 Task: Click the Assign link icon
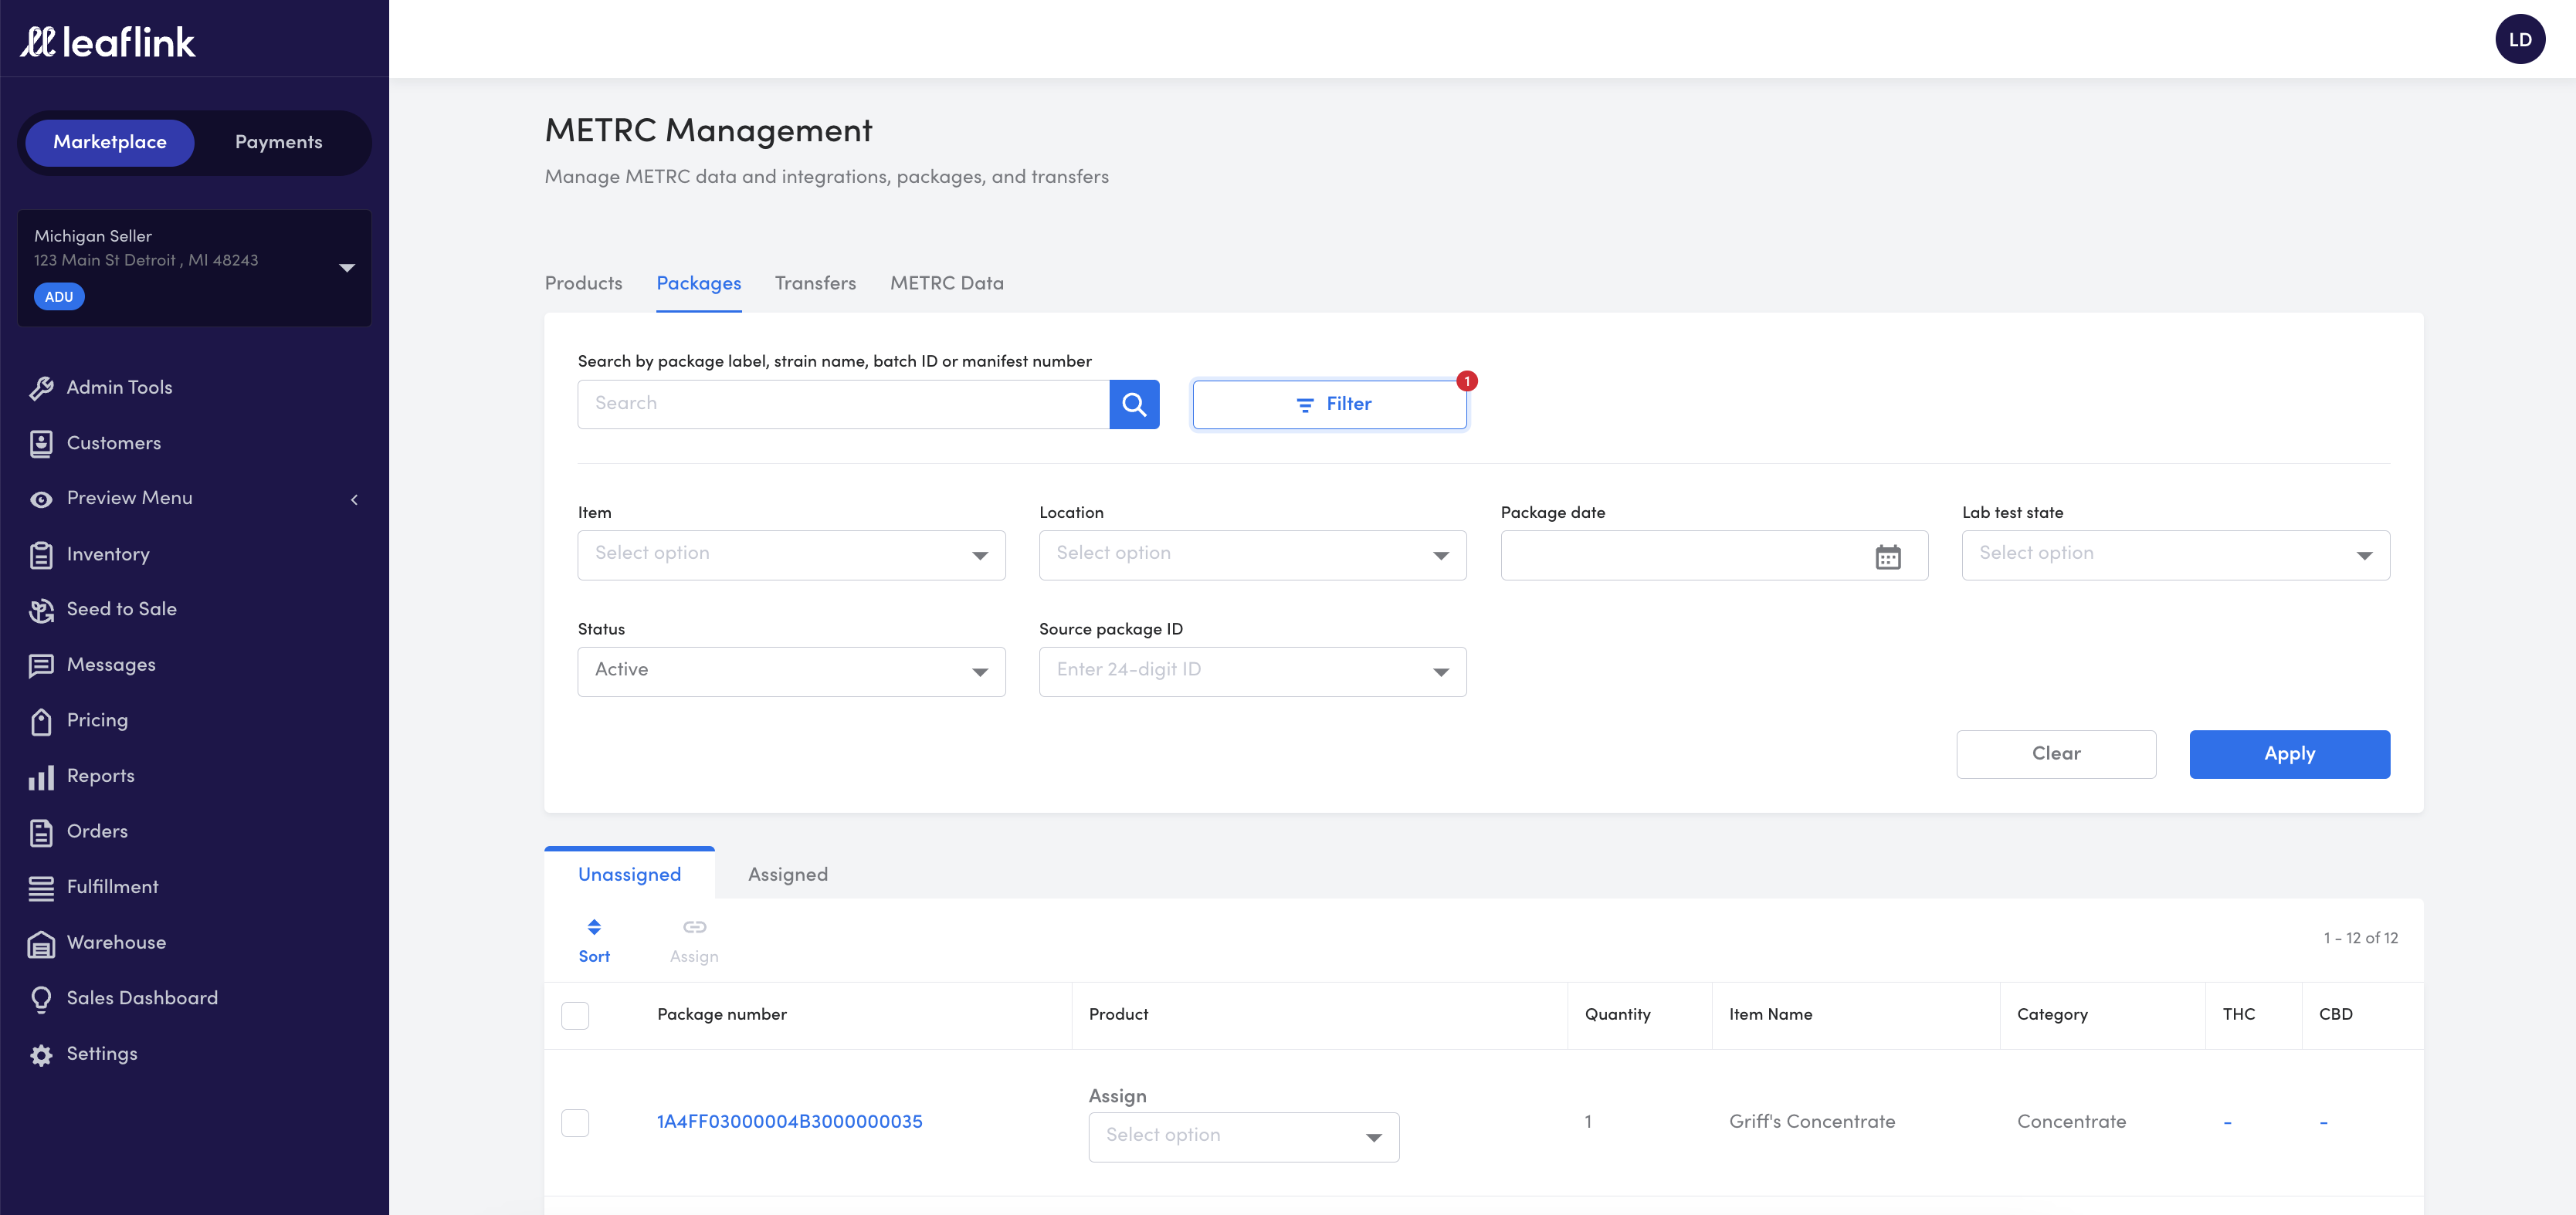point(694,927)
